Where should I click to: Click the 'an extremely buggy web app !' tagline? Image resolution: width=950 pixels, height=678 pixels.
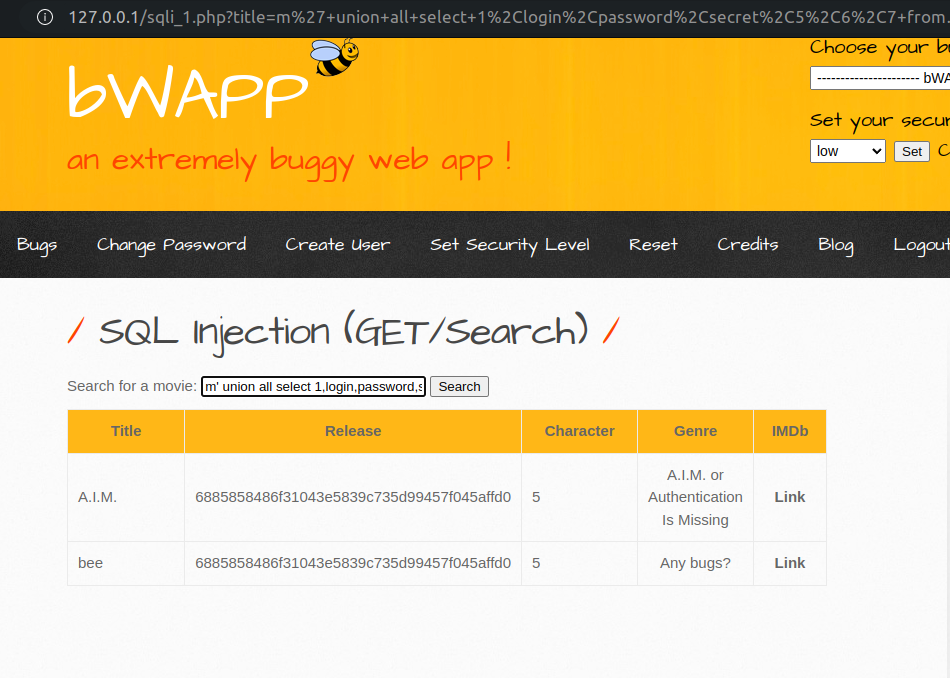point(290,161)
